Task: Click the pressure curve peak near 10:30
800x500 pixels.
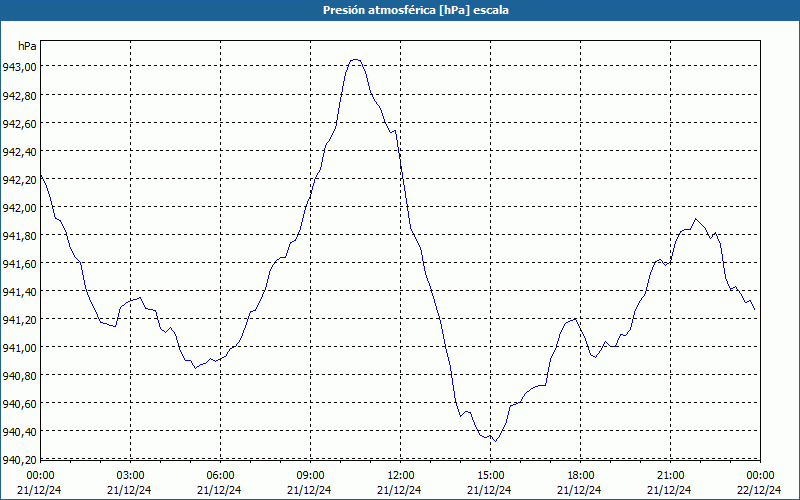Action: (356, 60)
